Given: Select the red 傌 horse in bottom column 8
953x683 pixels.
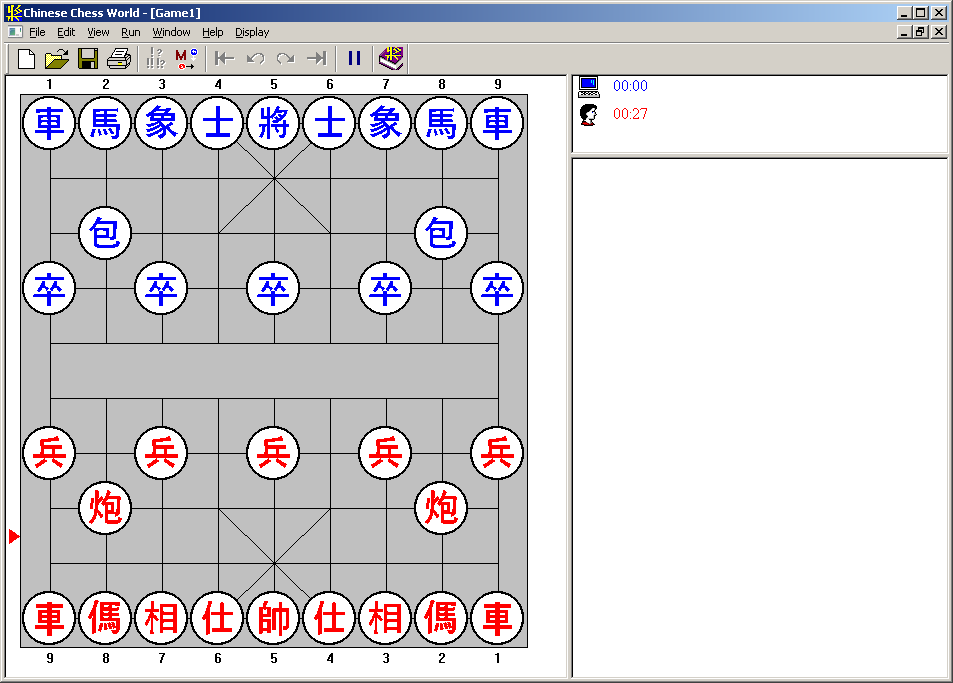Looking at the screenshot, I should click(105, 618).
